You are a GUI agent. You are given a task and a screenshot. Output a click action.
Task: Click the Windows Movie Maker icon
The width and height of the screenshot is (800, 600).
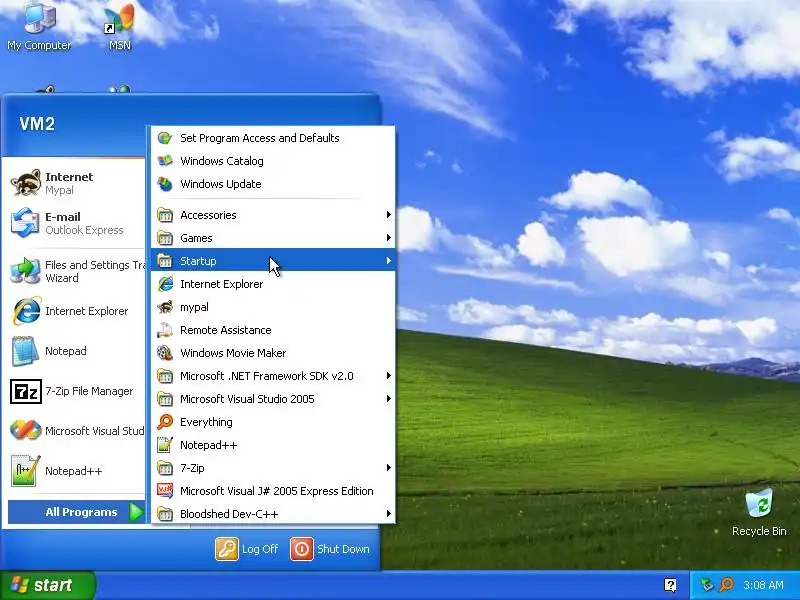(165, 353)
